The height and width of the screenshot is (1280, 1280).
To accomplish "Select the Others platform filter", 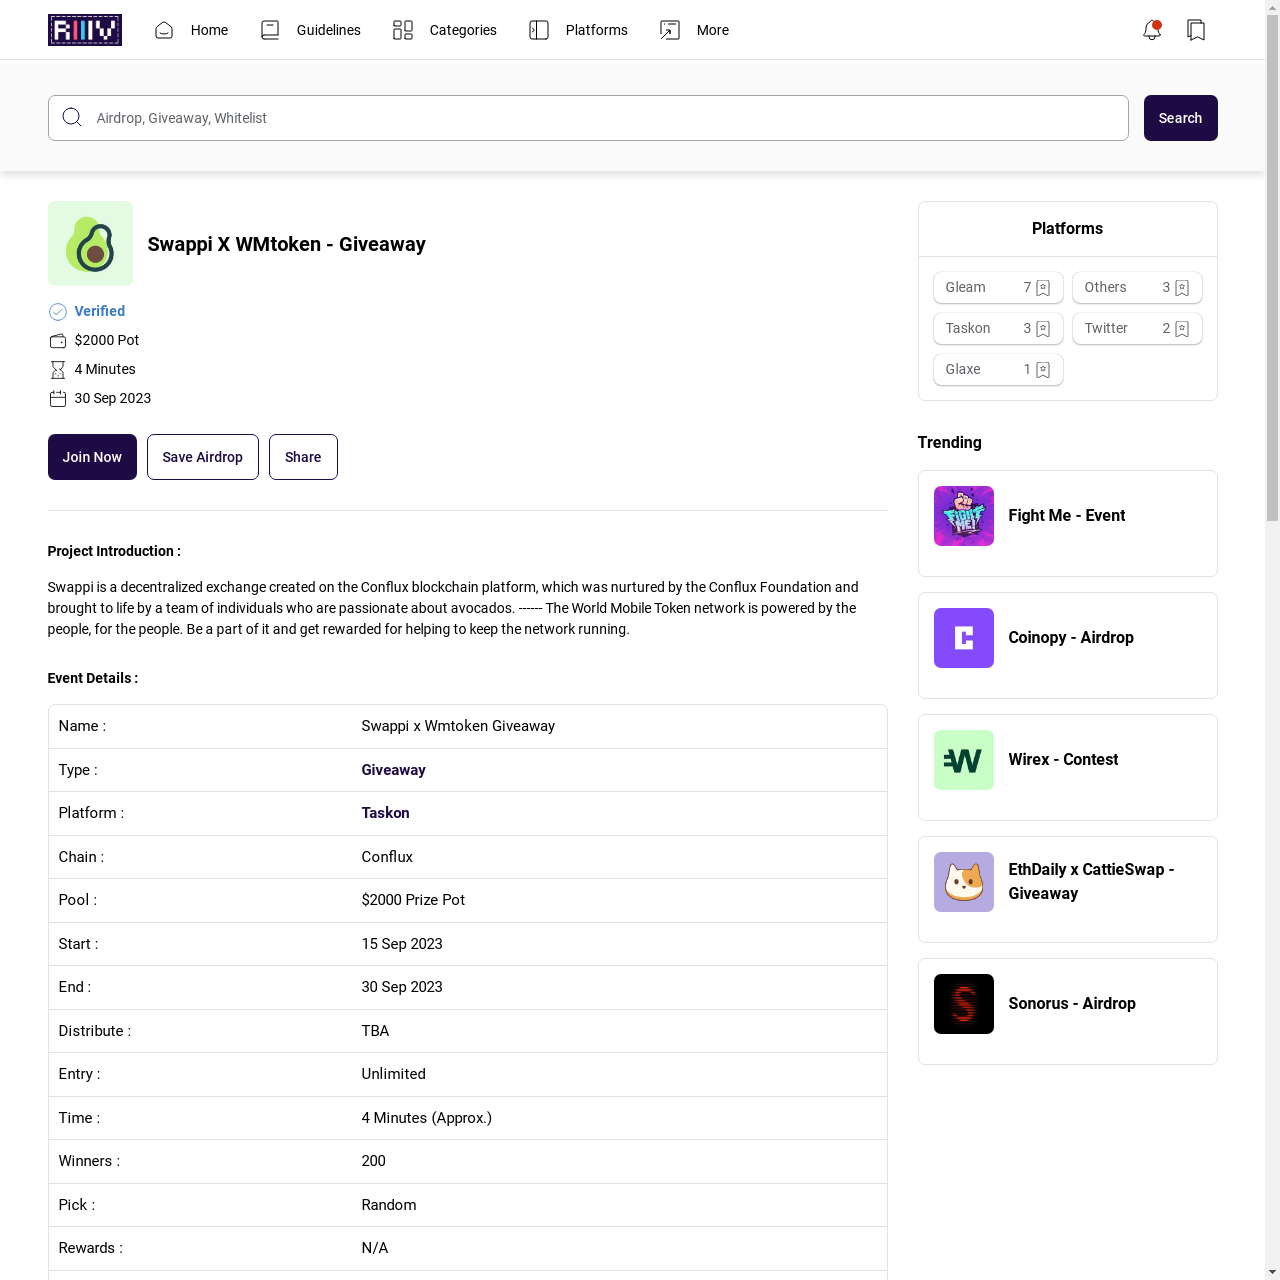I will point(1137,288).
